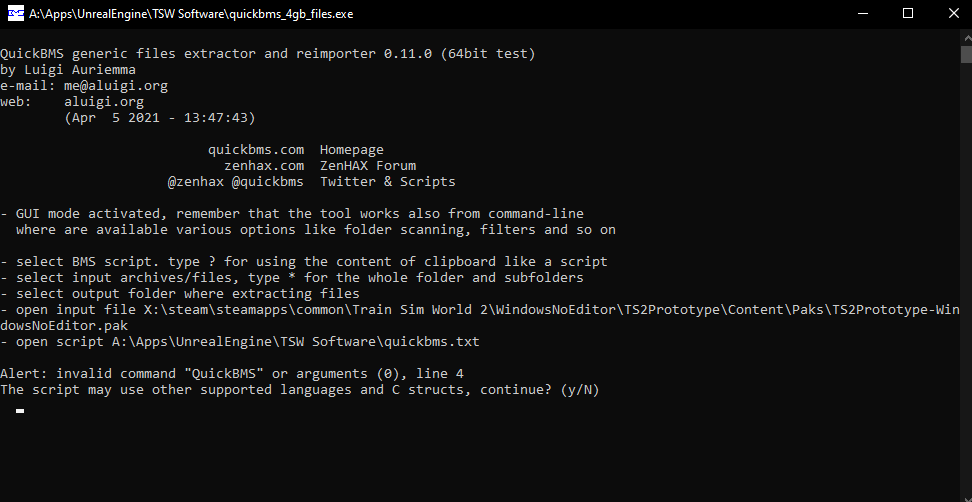Close the quickbms_4gb_files.exe window
The width and height of the screenshot is (972, 502).
pos(953,14)
